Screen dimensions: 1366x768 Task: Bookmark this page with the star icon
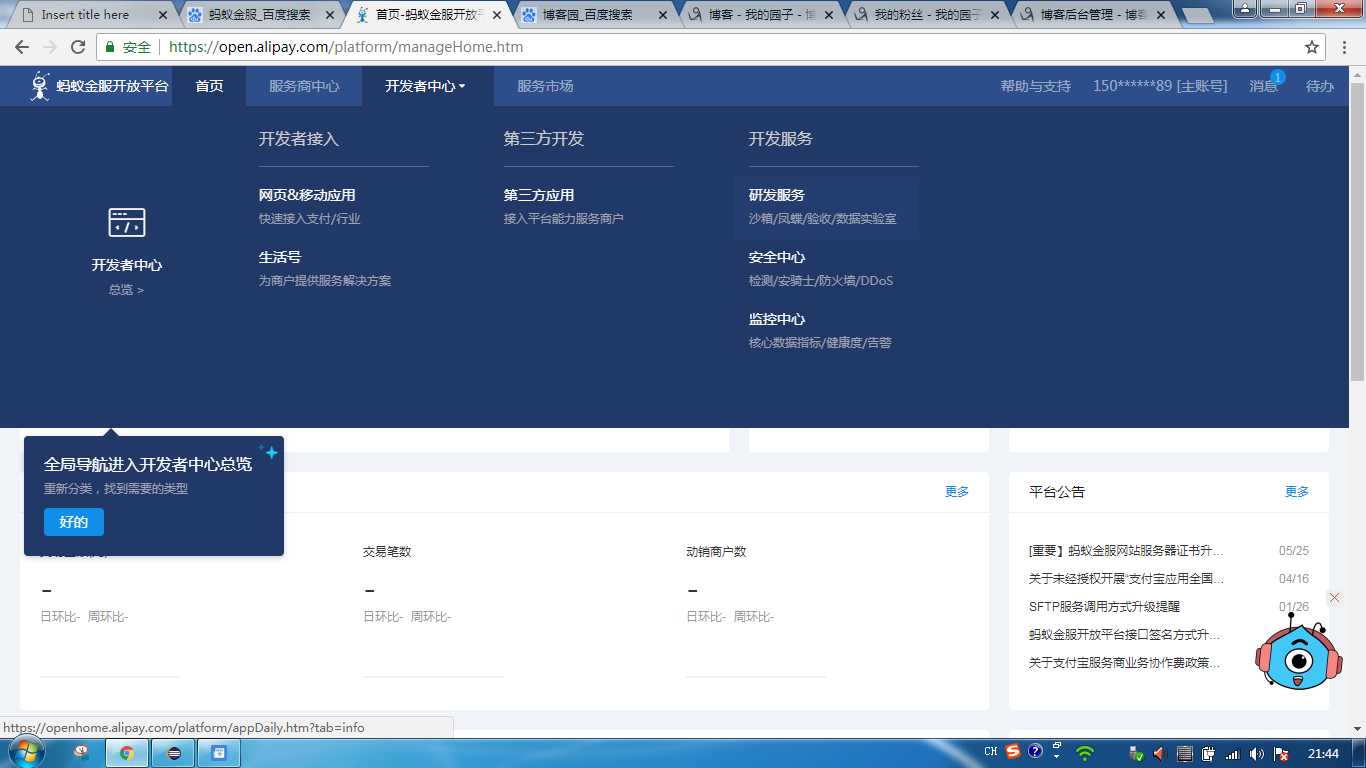pos(1312,47)
